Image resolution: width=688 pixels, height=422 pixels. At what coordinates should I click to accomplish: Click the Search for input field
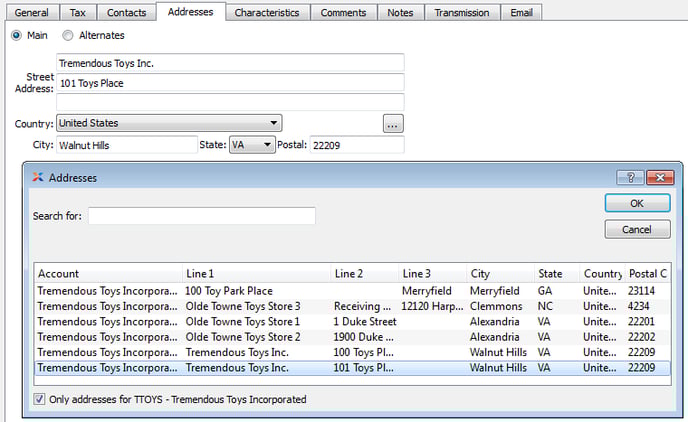pos(202,216)
